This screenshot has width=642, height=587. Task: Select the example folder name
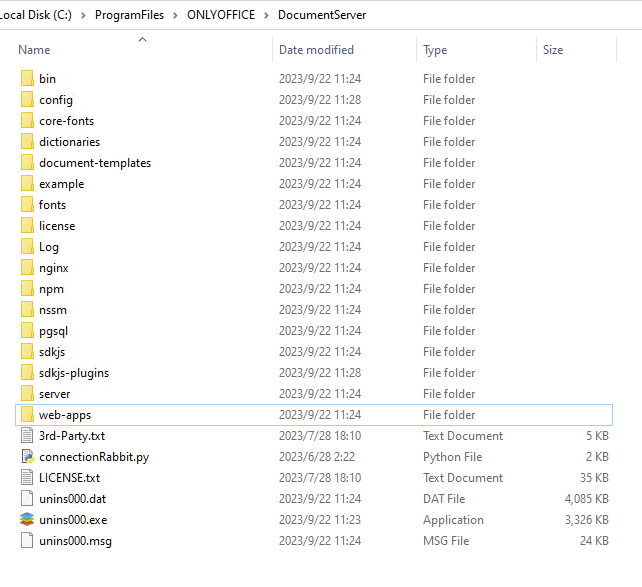pos(62,184)
